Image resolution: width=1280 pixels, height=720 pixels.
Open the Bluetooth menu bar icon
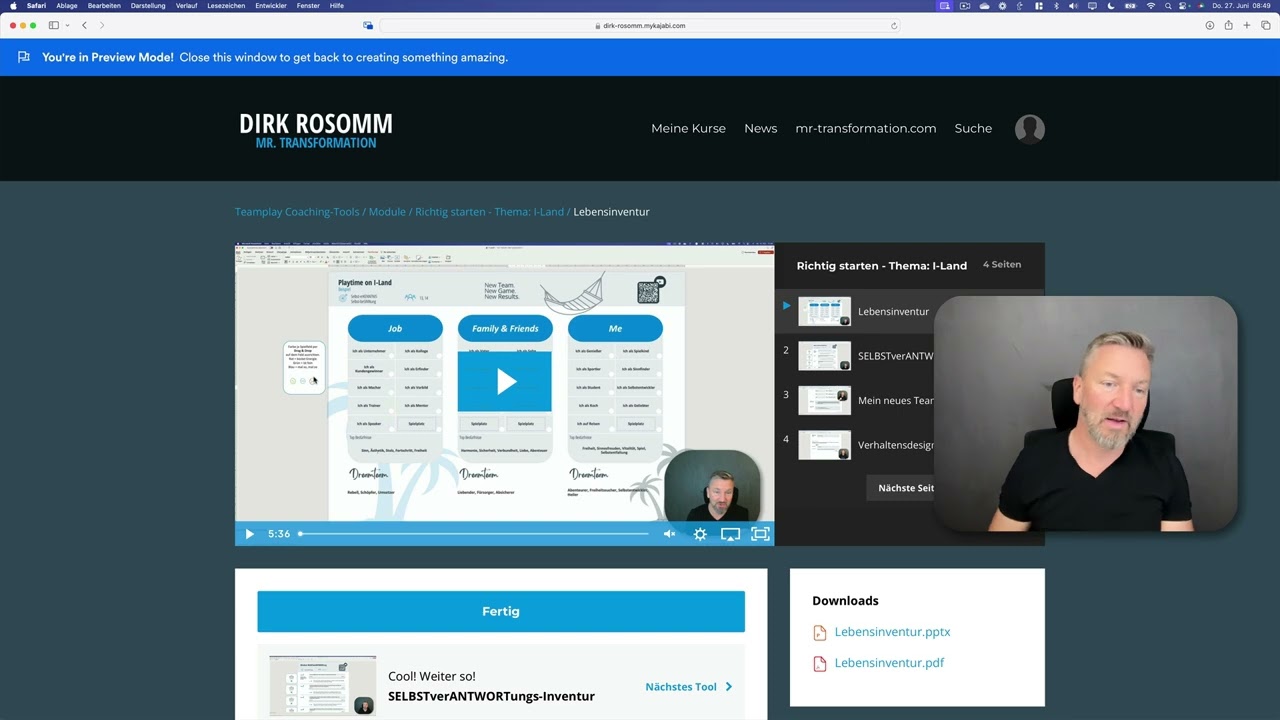[x=1057, y=6]
